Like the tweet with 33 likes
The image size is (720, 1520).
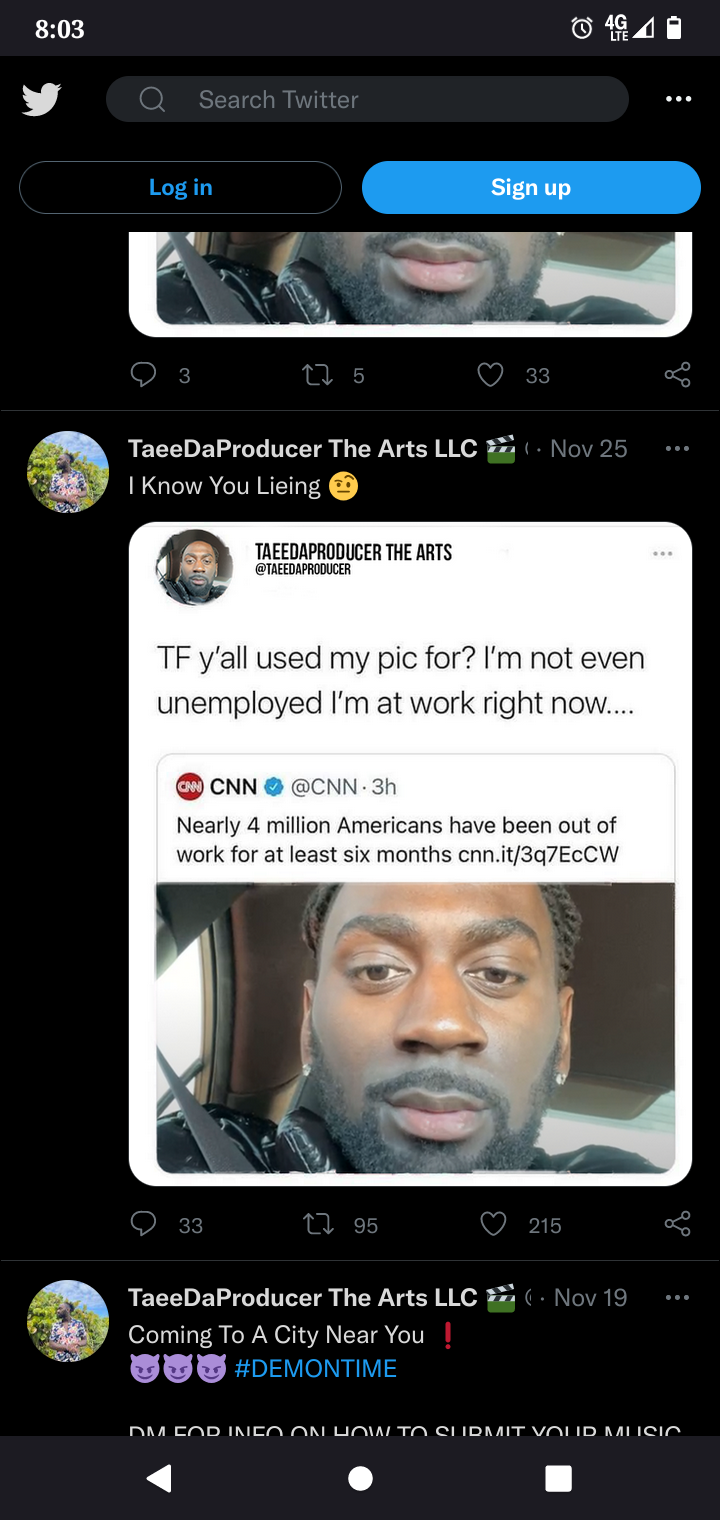pyautogui.click(x=490, y=375)
